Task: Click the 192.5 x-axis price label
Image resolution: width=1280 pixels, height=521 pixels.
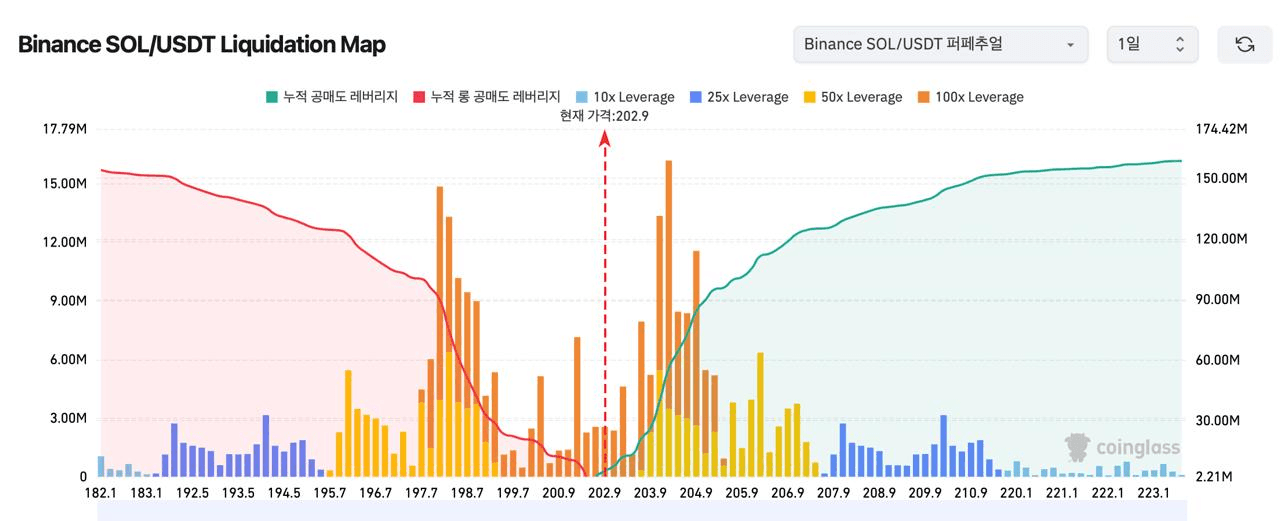Action: [x=192, y=493]
